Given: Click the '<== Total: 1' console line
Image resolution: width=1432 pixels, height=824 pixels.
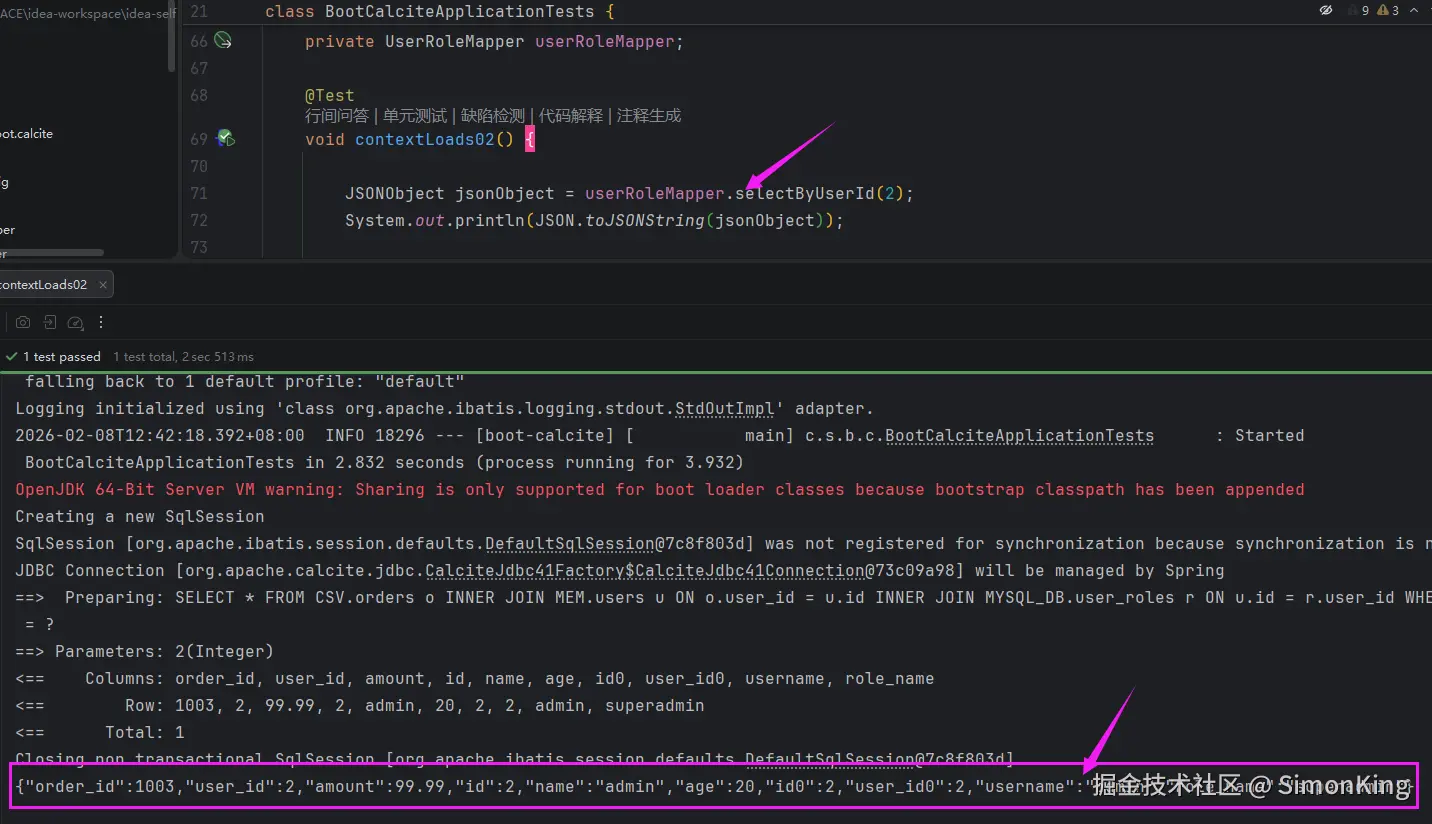Looking at the screenshot, I should pyautogui.click(x=100, y=732).
